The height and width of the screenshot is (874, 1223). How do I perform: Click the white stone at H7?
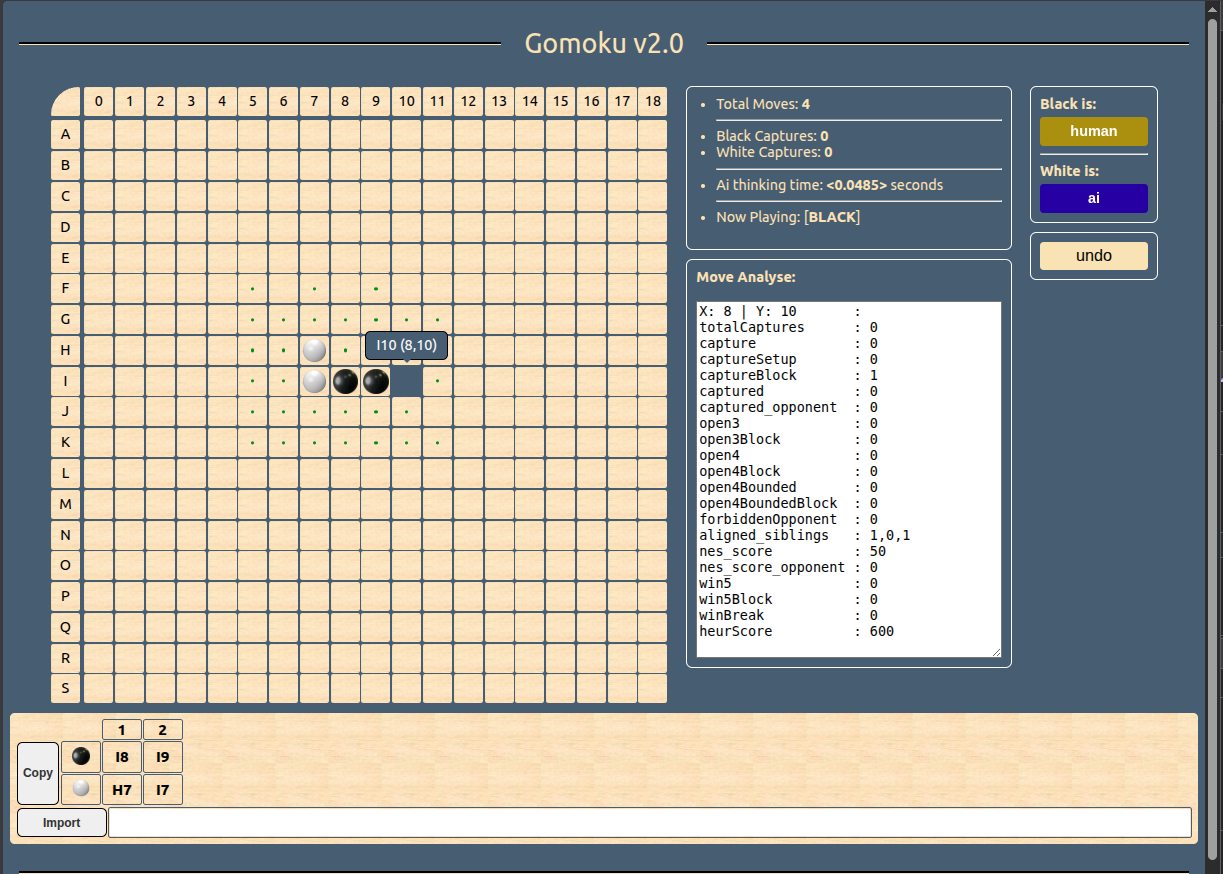point(314,350)
